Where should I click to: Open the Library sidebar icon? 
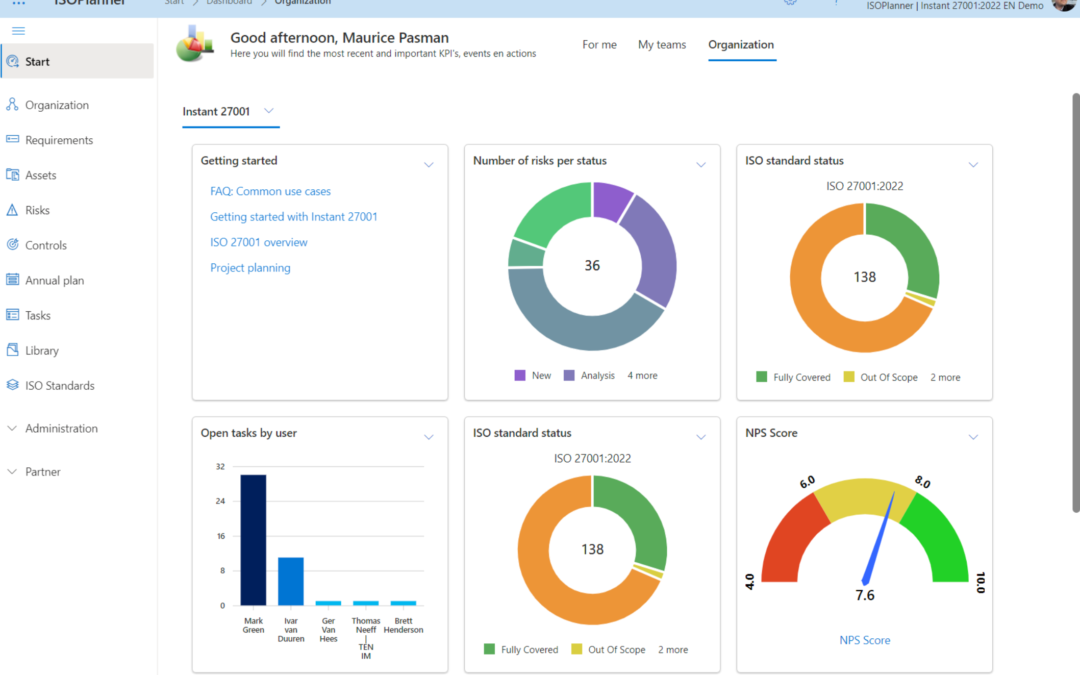click(x=12, y=350)
